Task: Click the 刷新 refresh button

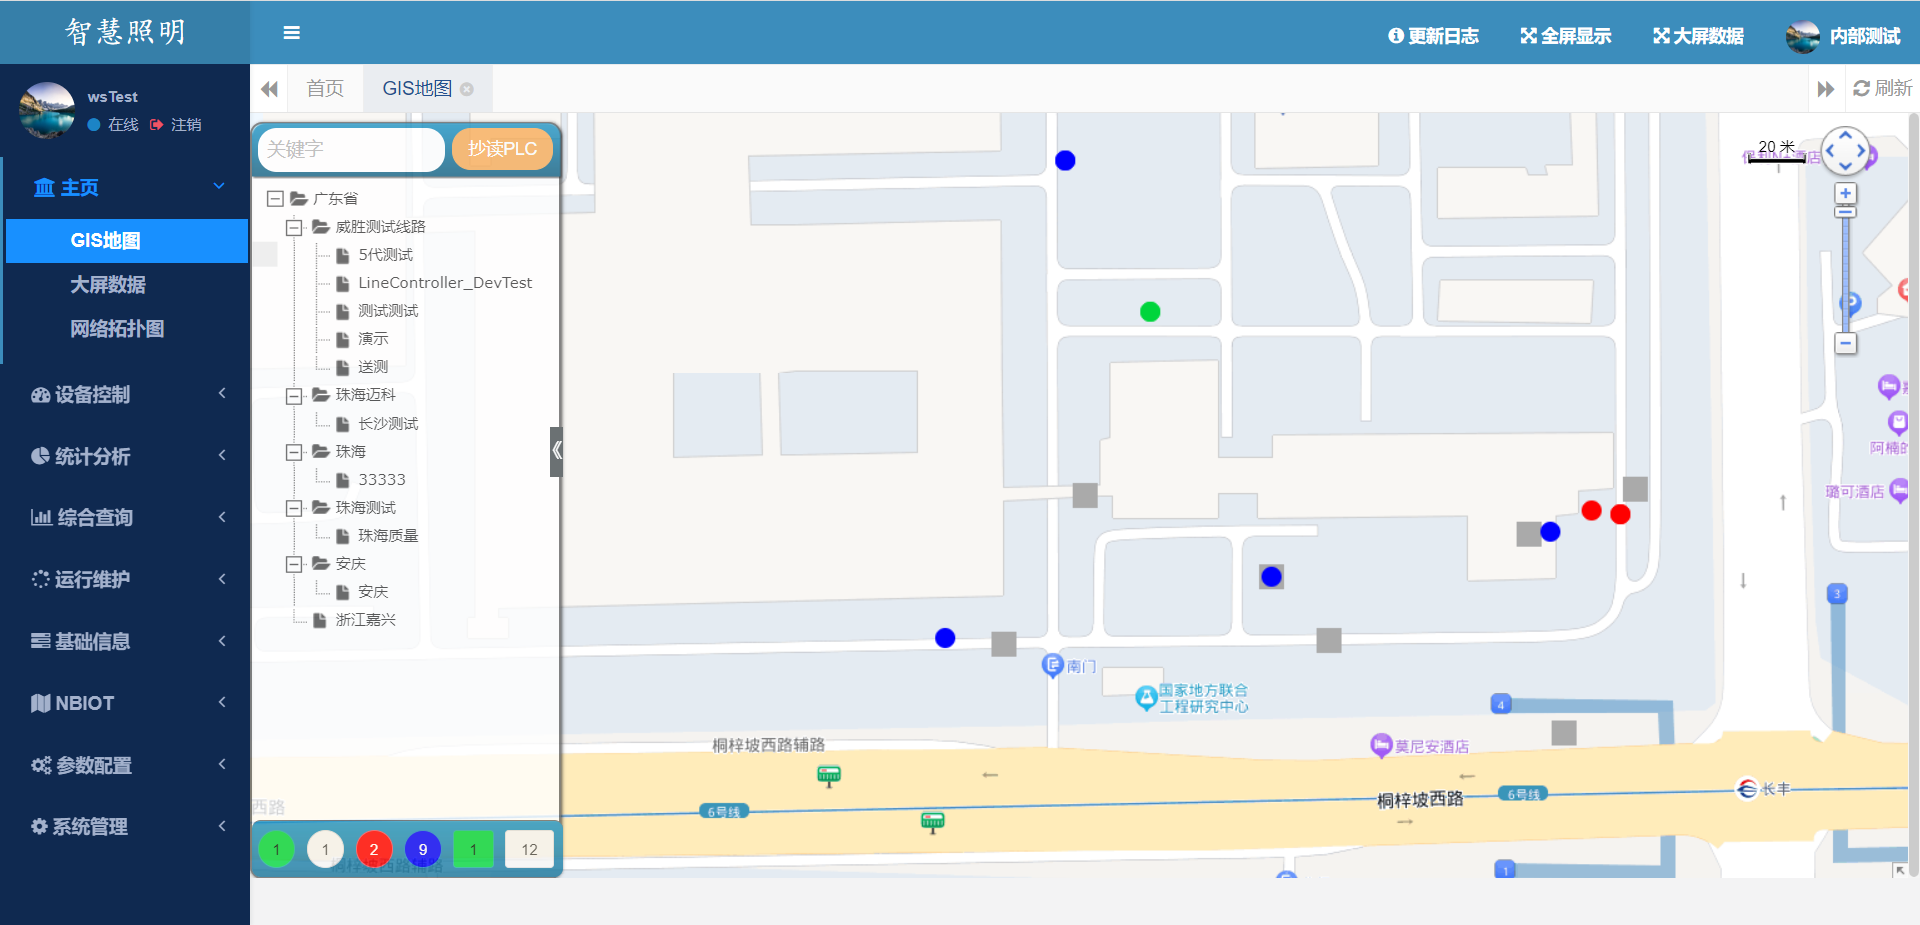Action: (1882, 89)
